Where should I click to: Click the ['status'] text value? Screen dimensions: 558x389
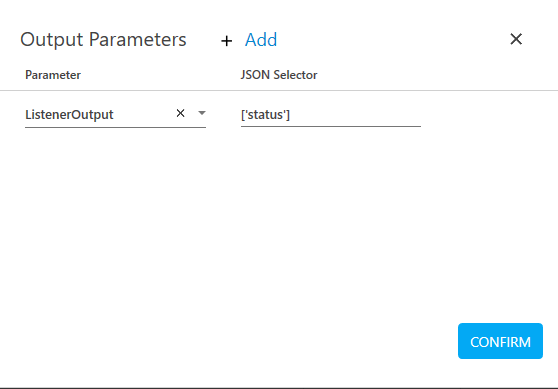[x=265, y=115]
